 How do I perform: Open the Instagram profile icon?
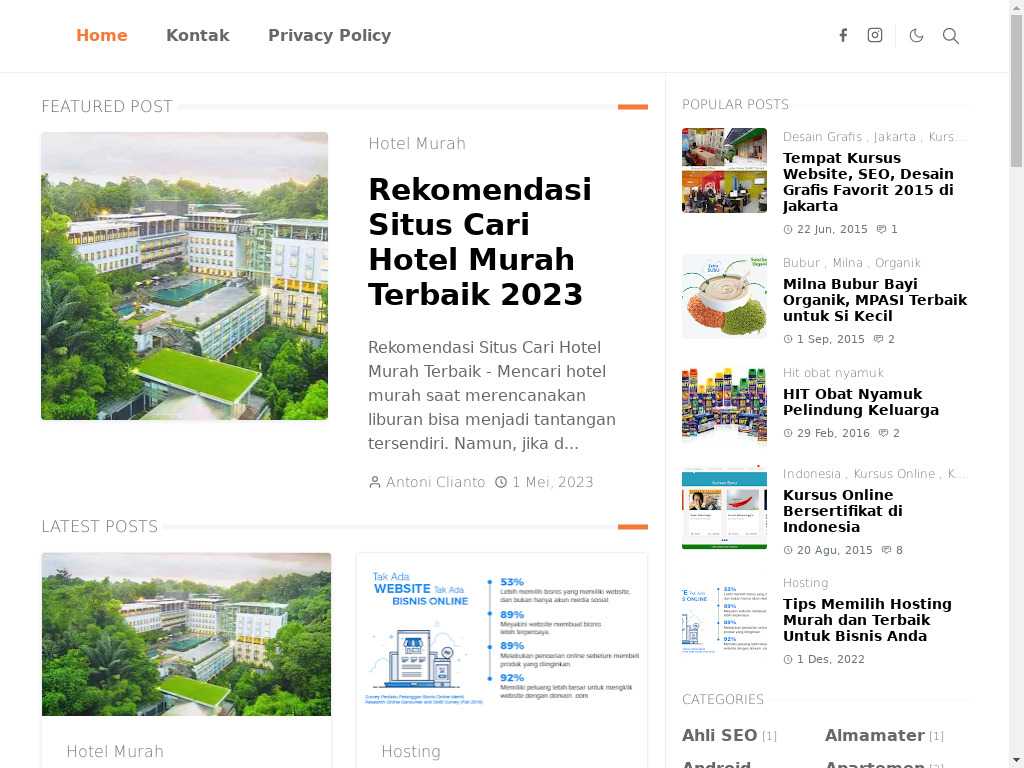point(875,35)
